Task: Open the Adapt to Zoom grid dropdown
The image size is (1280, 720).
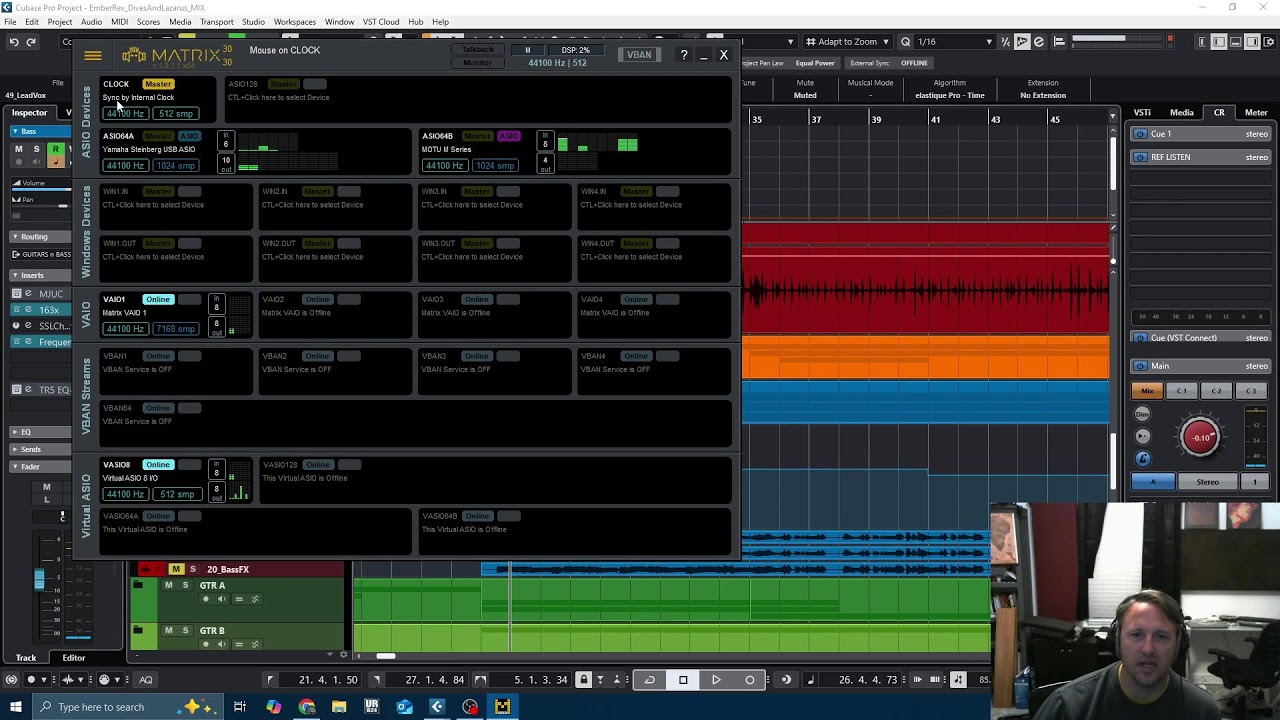Action: (x=847, y=42)
